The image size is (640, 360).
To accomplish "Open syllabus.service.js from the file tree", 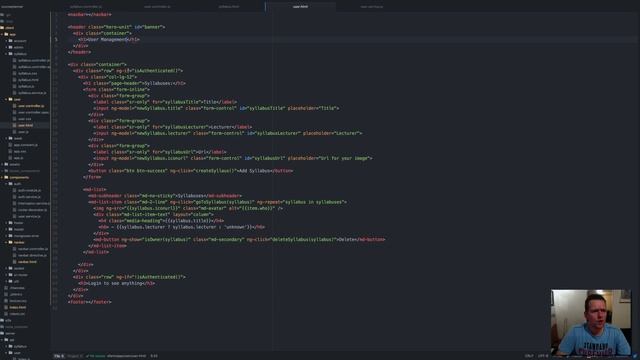I will tap(32, 93).
